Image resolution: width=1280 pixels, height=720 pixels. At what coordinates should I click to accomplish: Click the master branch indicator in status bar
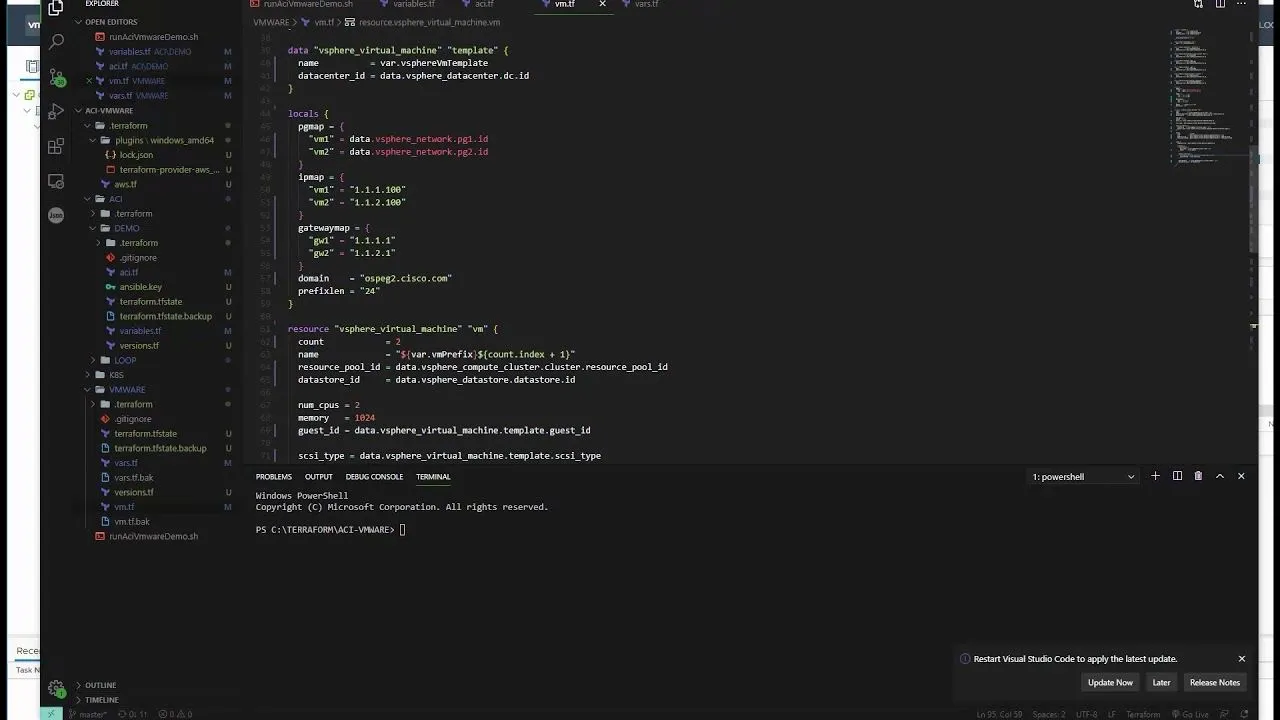pyautogui.click(x=87, y=714)
